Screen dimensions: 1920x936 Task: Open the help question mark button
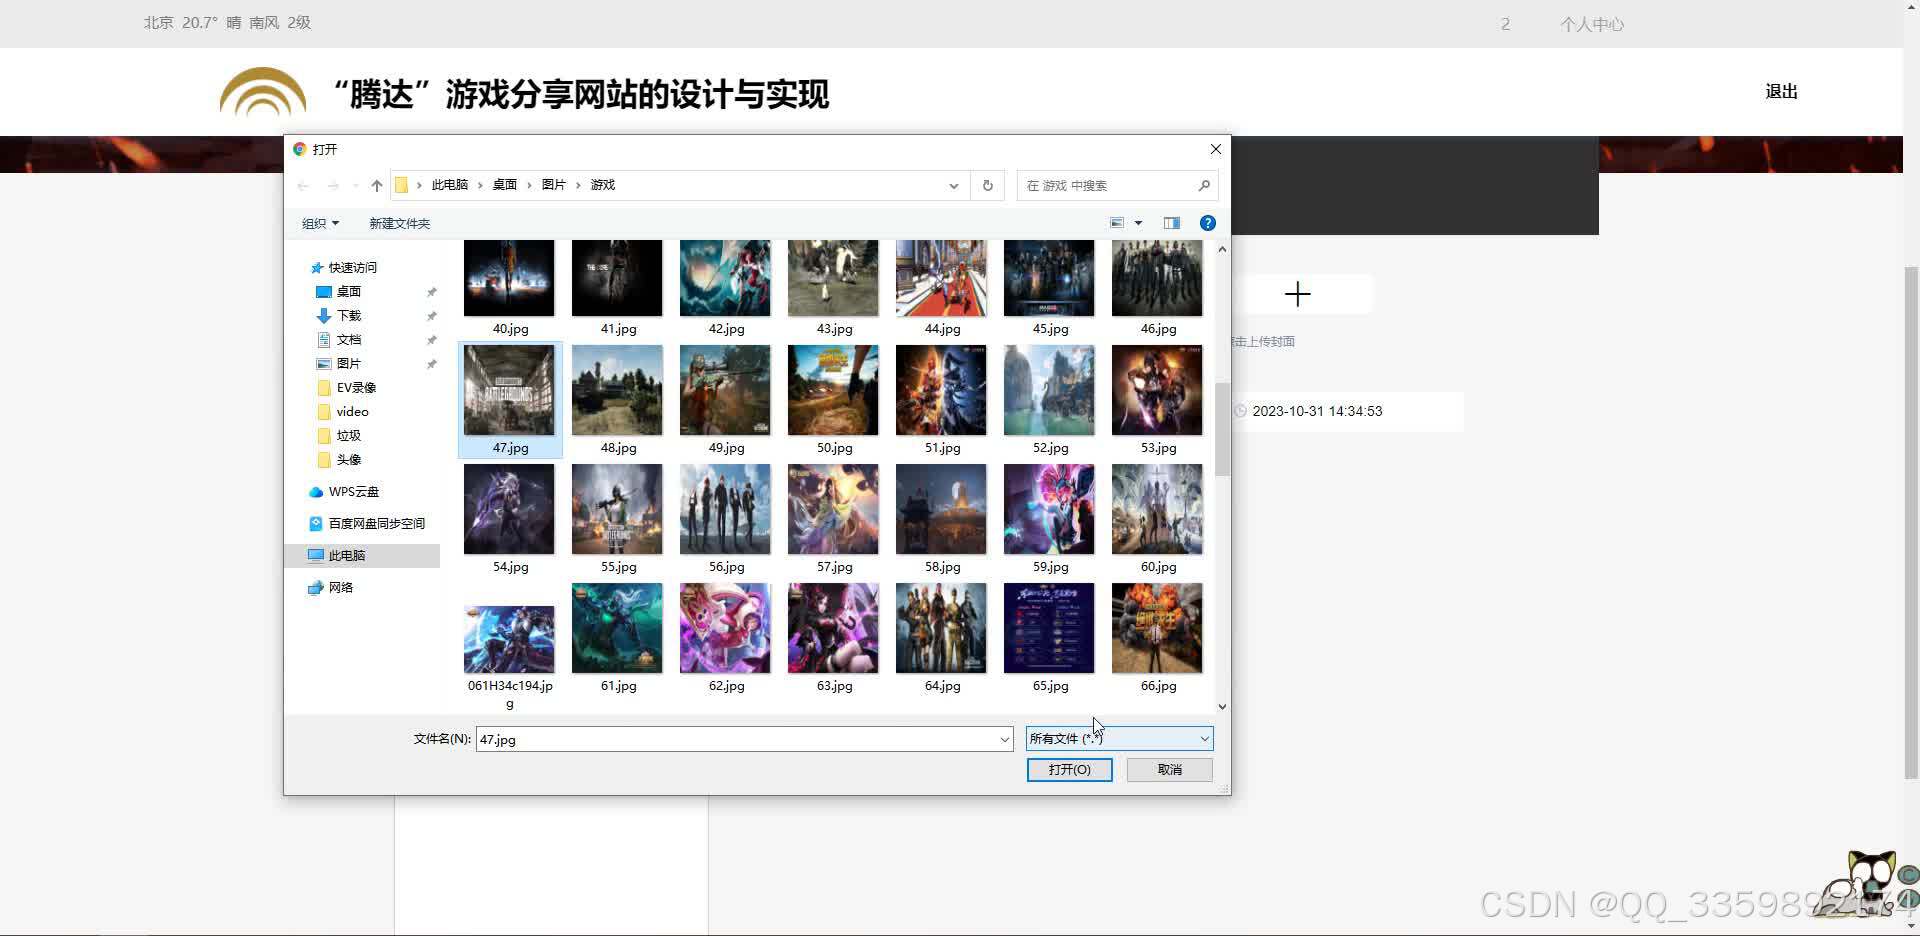[1207, 223]
